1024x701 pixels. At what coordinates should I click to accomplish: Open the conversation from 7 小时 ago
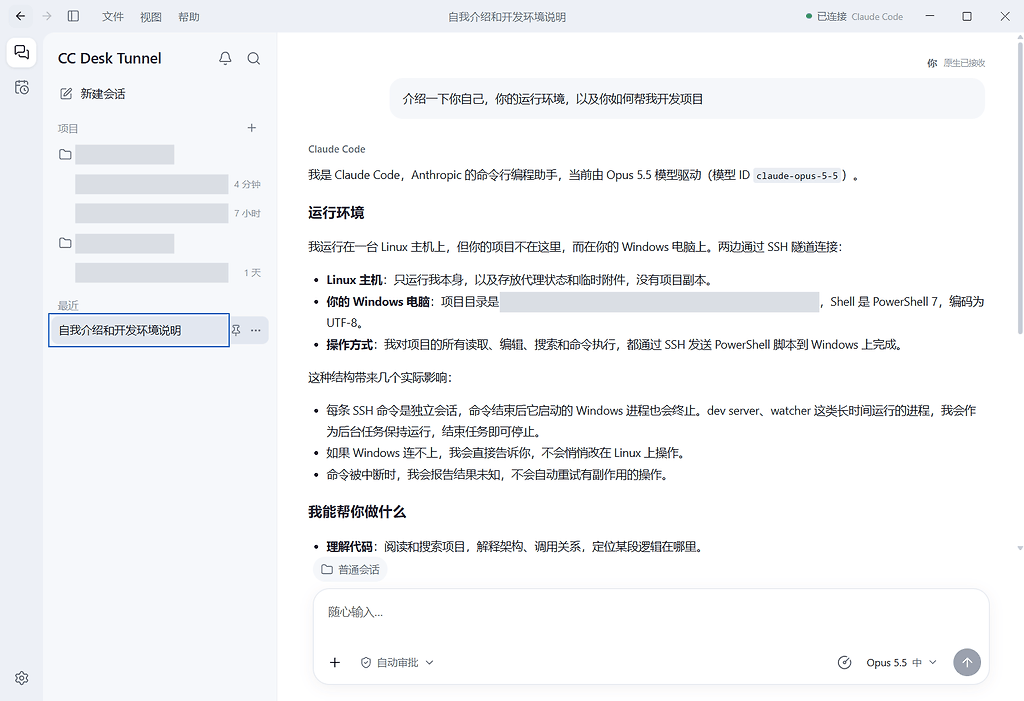[168, 213]
